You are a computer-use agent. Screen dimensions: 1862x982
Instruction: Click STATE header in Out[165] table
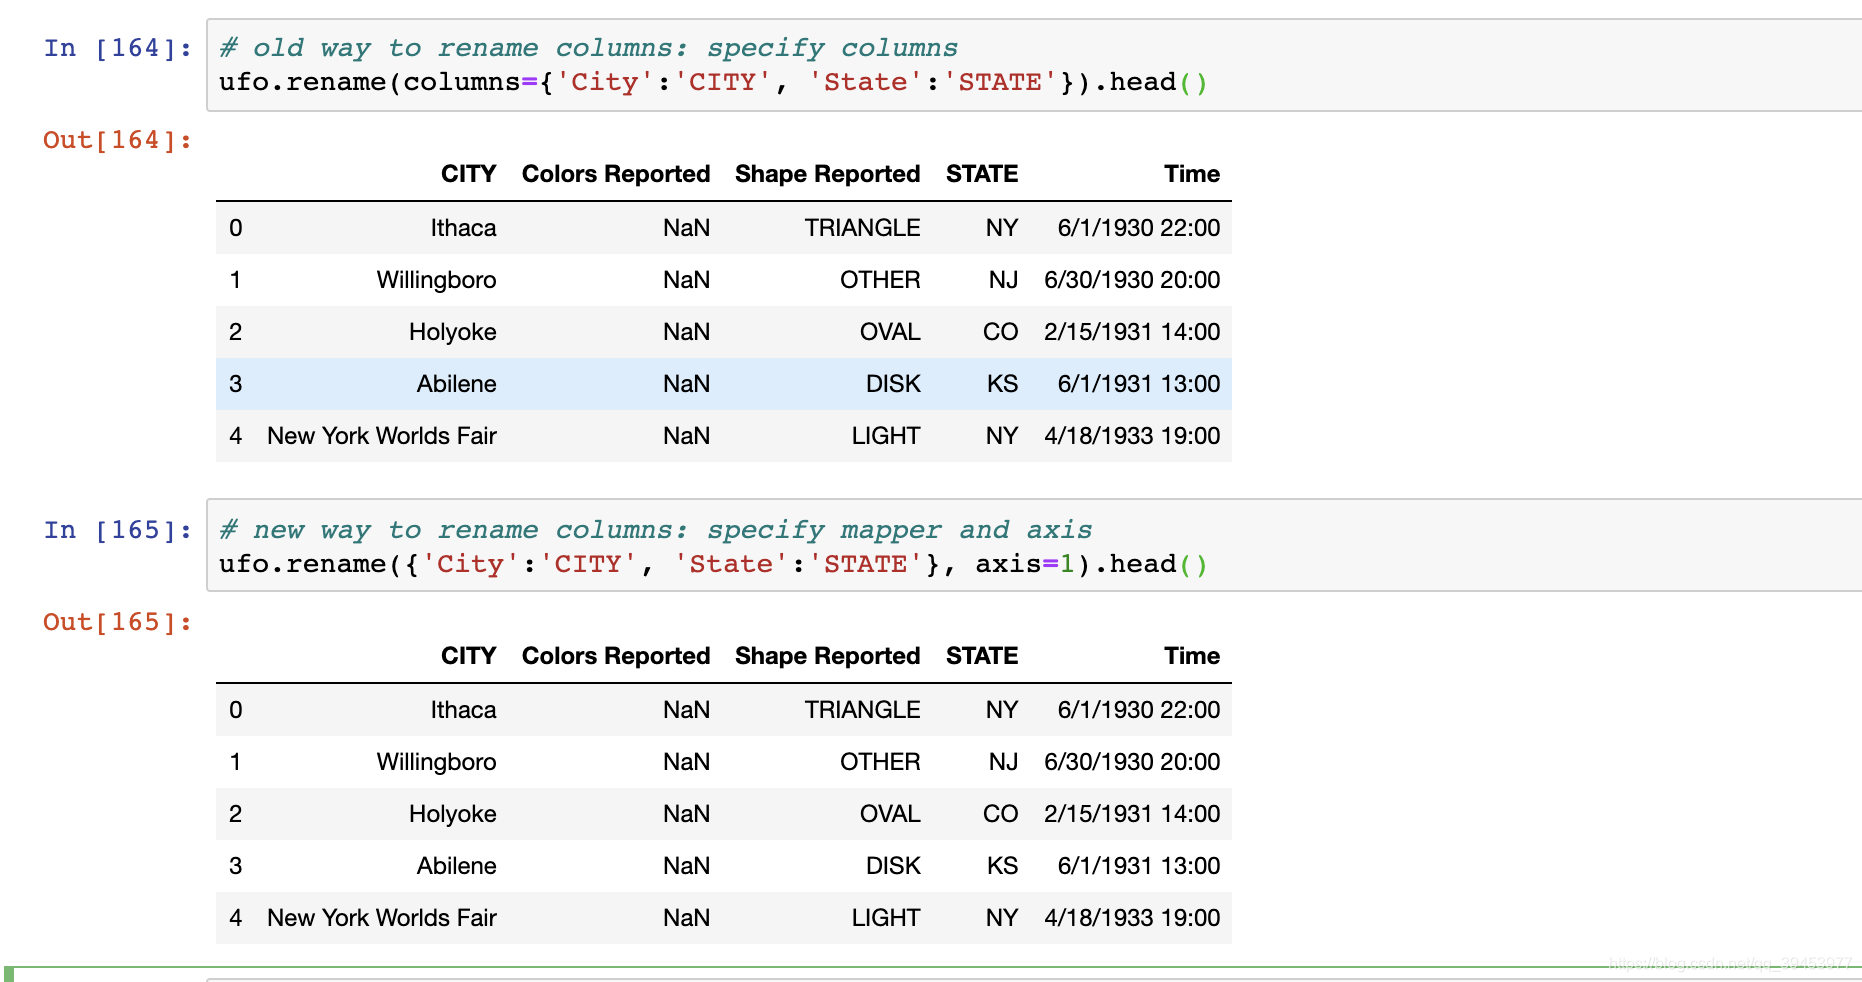tap(982, 656)
